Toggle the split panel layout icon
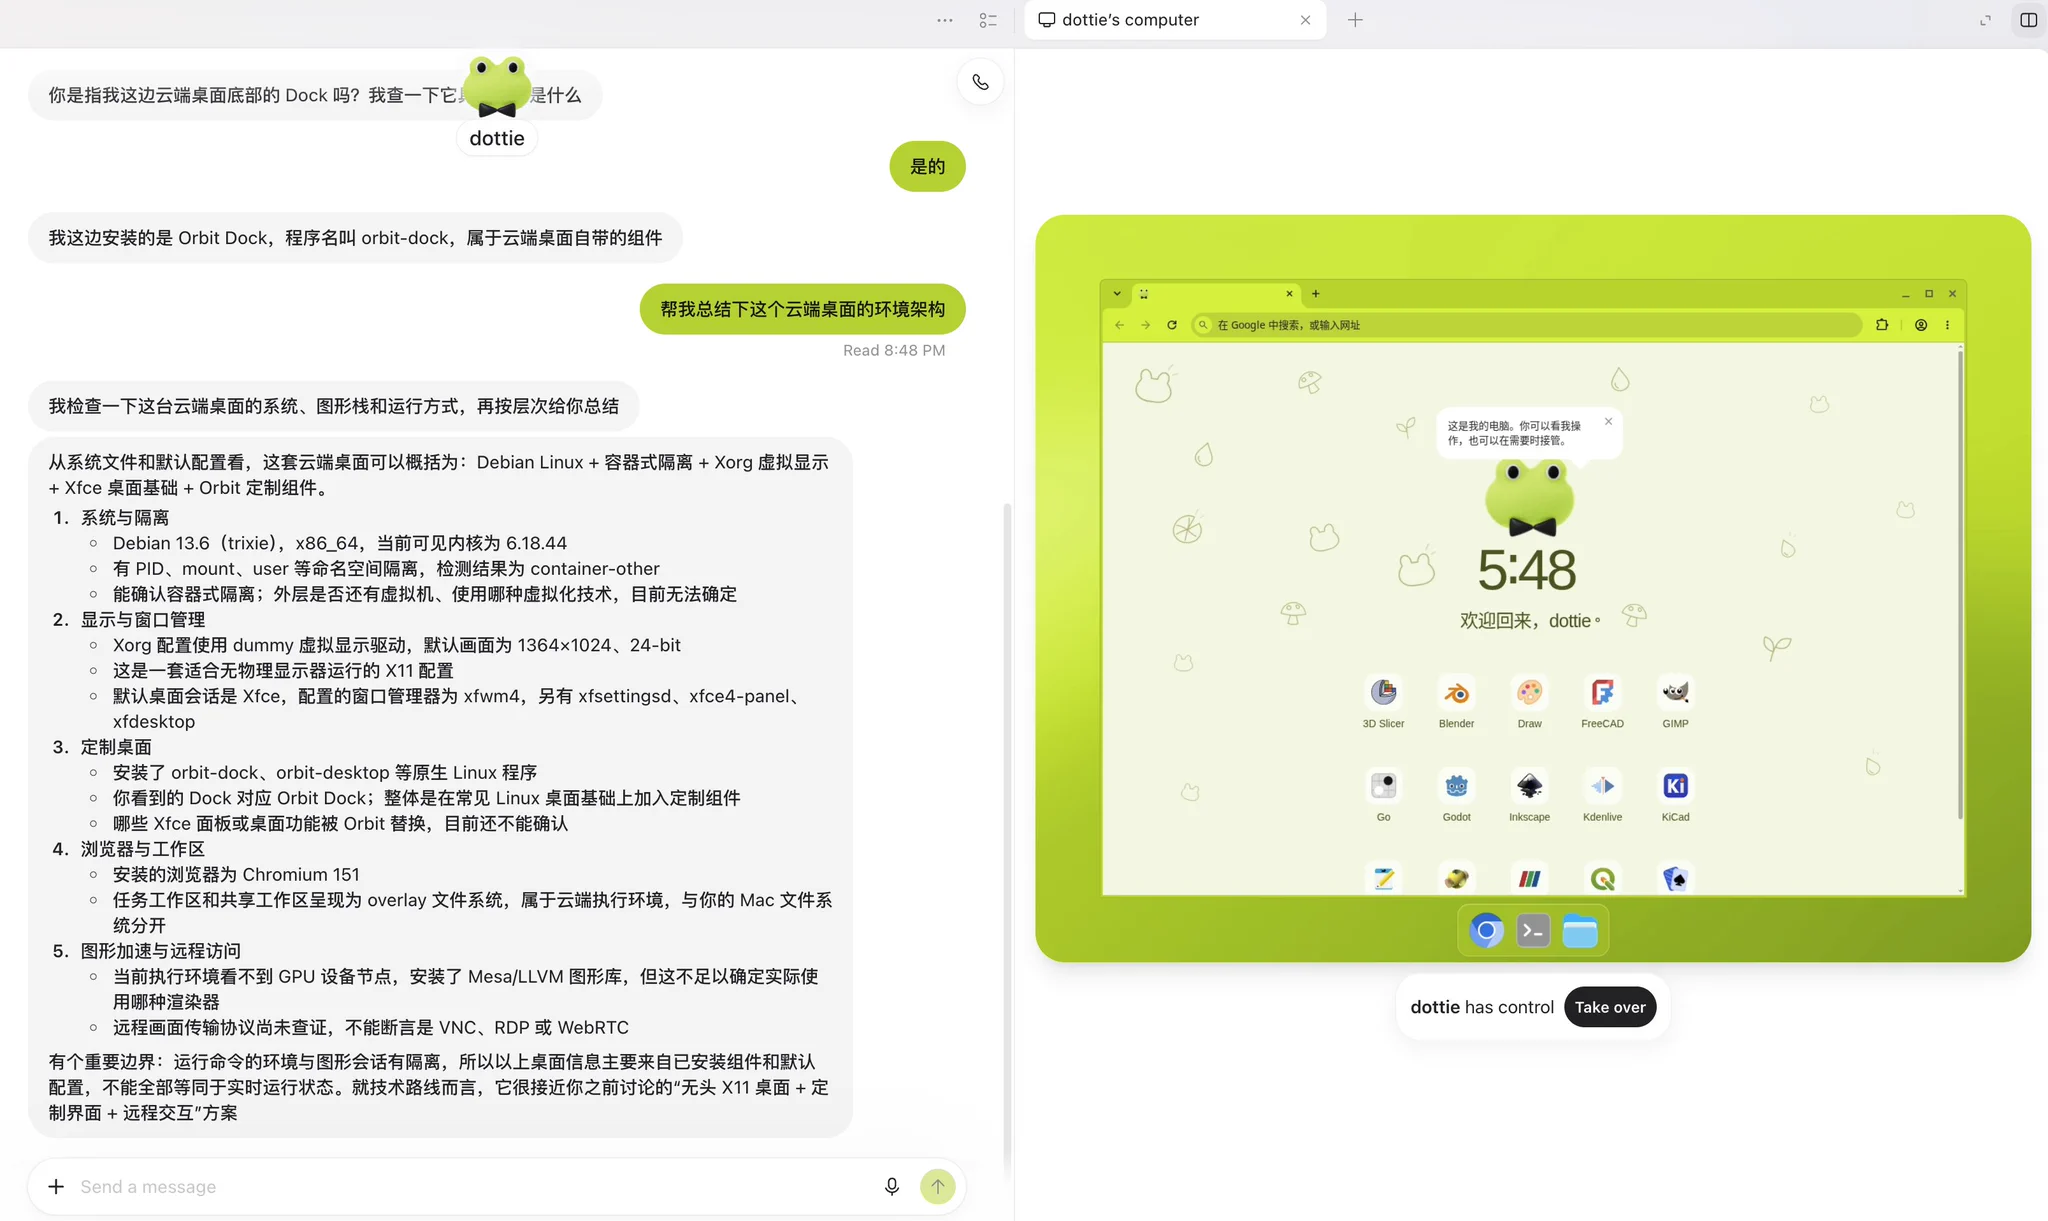 (x=2028, y=20)
